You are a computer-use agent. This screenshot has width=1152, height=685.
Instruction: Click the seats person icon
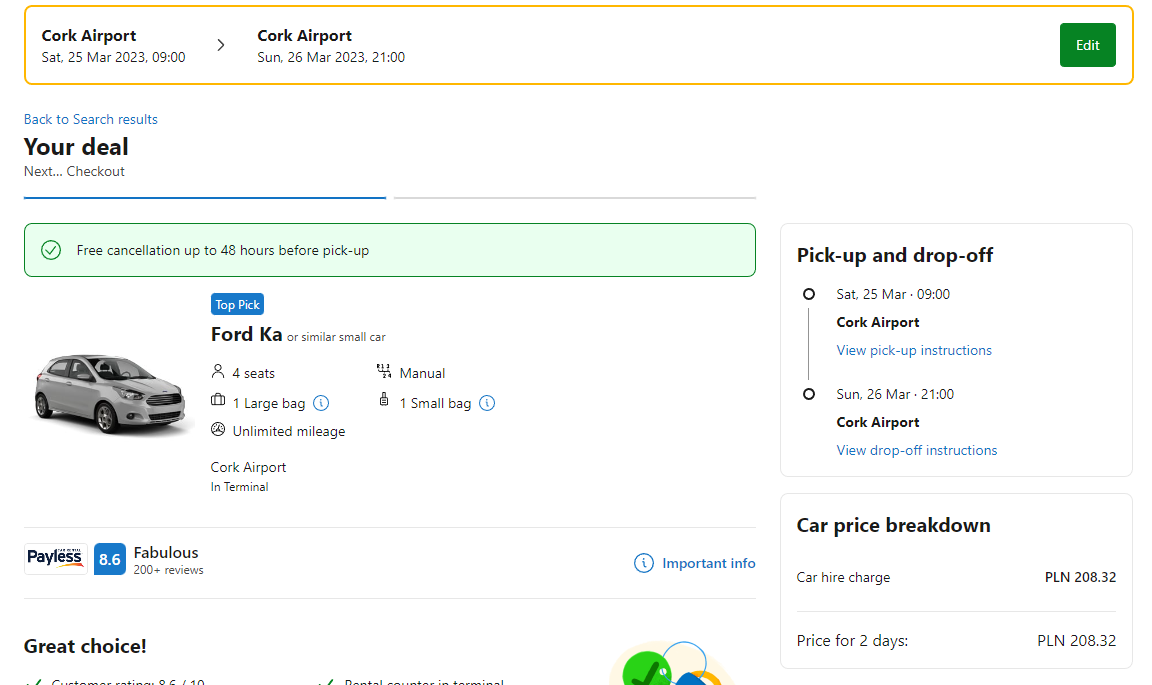(217, 371)
